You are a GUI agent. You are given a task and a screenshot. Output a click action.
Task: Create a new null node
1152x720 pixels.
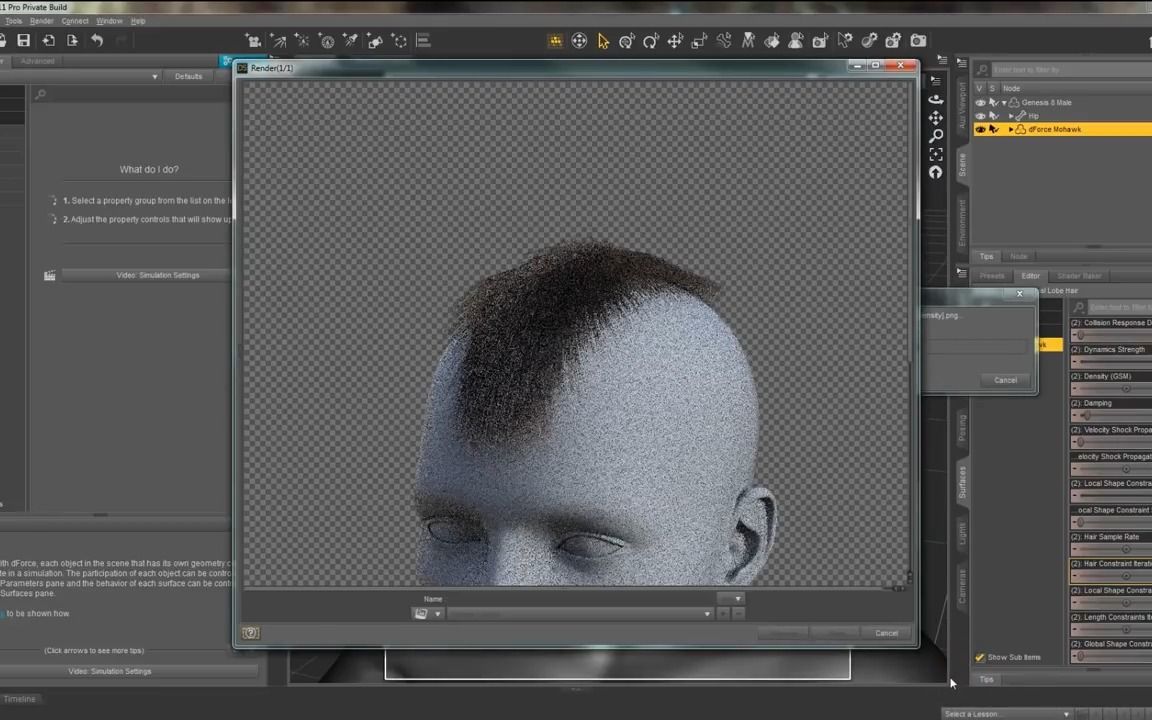coord(399,40)
